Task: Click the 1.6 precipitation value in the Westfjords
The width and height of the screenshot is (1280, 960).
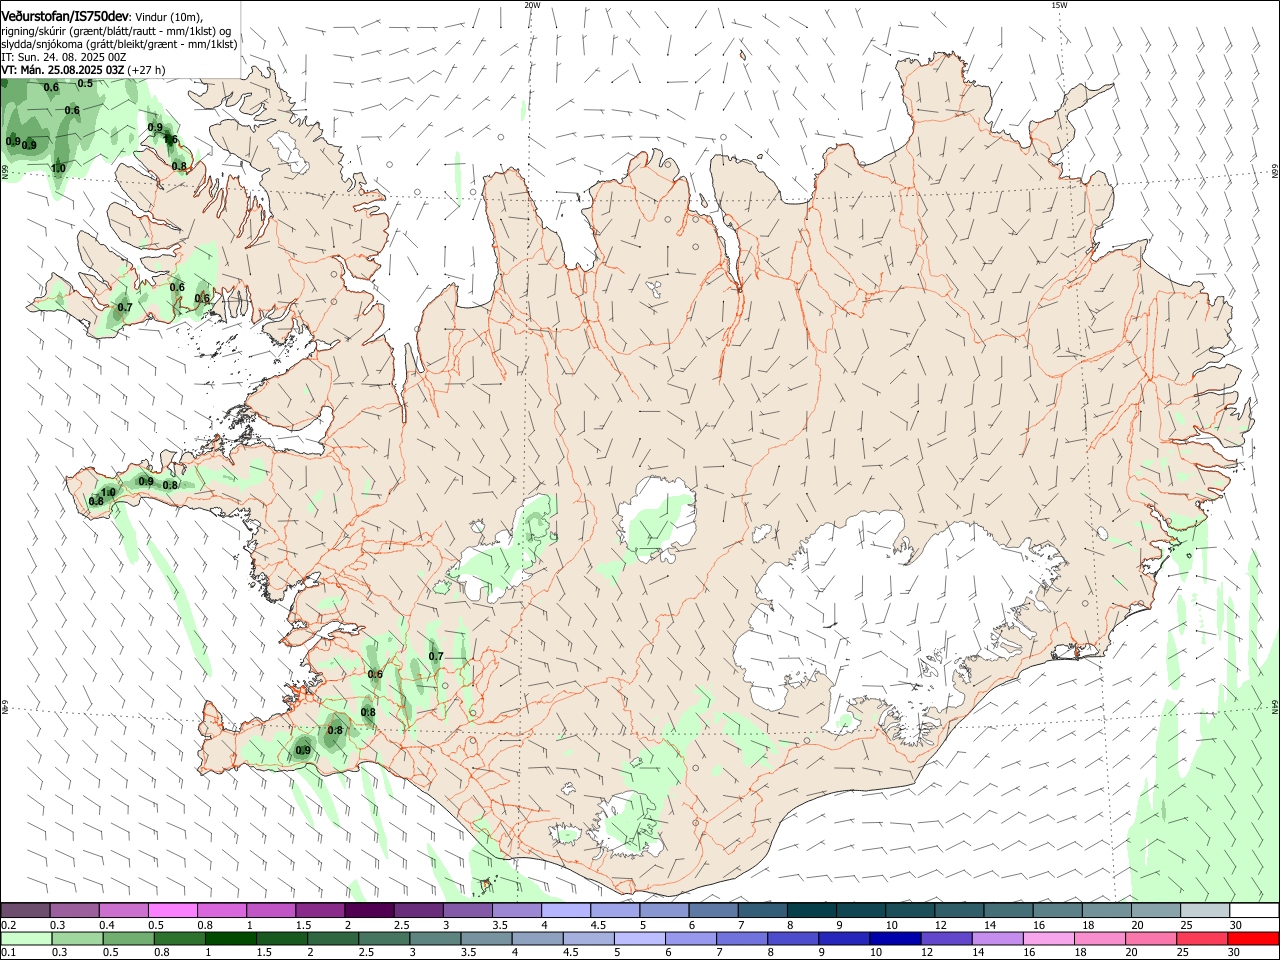Action: pos(170,140)
